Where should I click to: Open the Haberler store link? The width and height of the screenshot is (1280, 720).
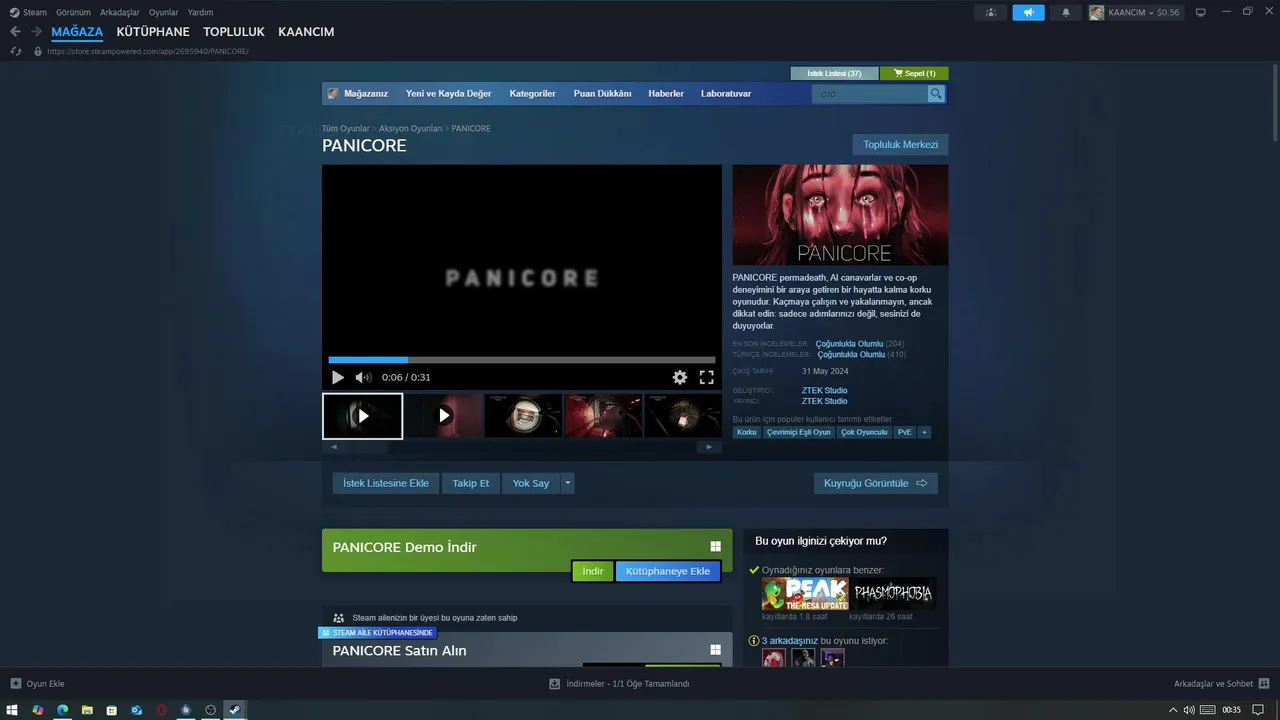666,94
